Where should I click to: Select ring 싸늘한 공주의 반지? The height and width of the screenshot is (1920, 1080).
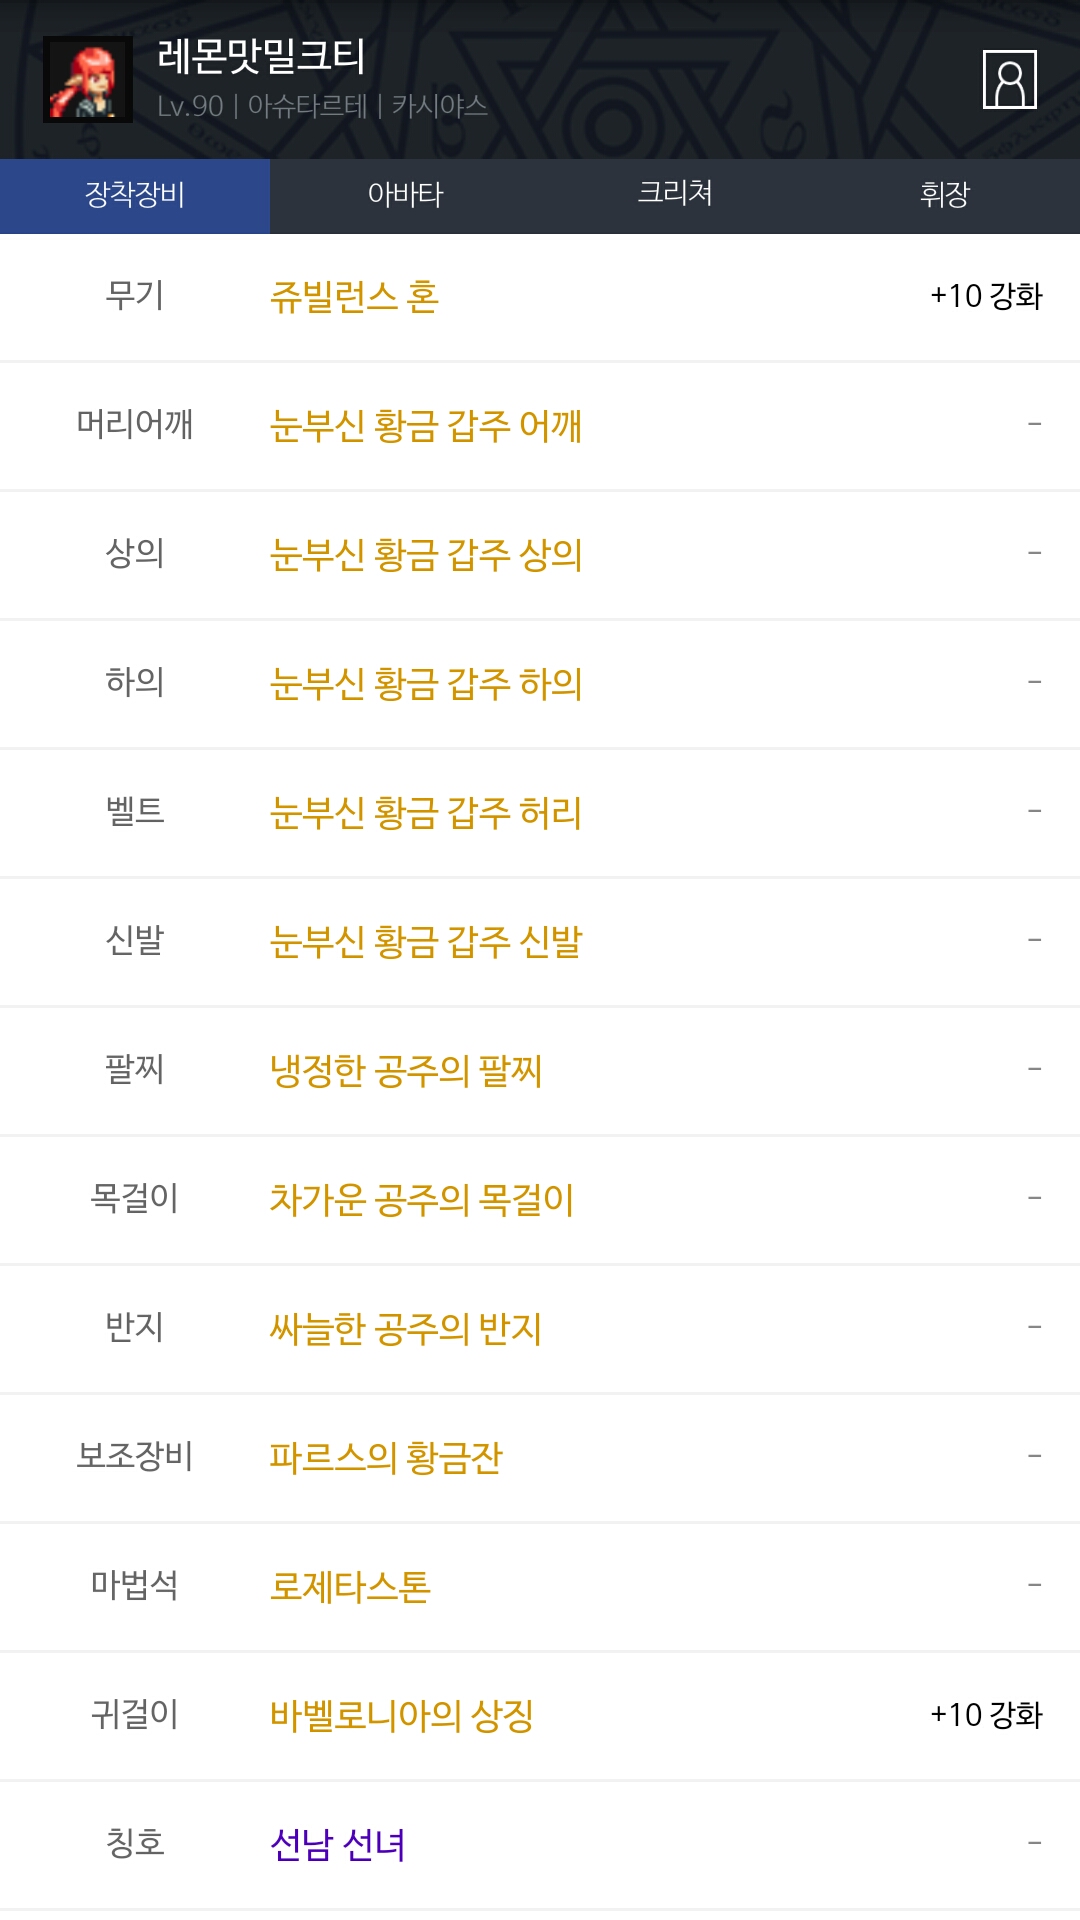[406, 1329]
